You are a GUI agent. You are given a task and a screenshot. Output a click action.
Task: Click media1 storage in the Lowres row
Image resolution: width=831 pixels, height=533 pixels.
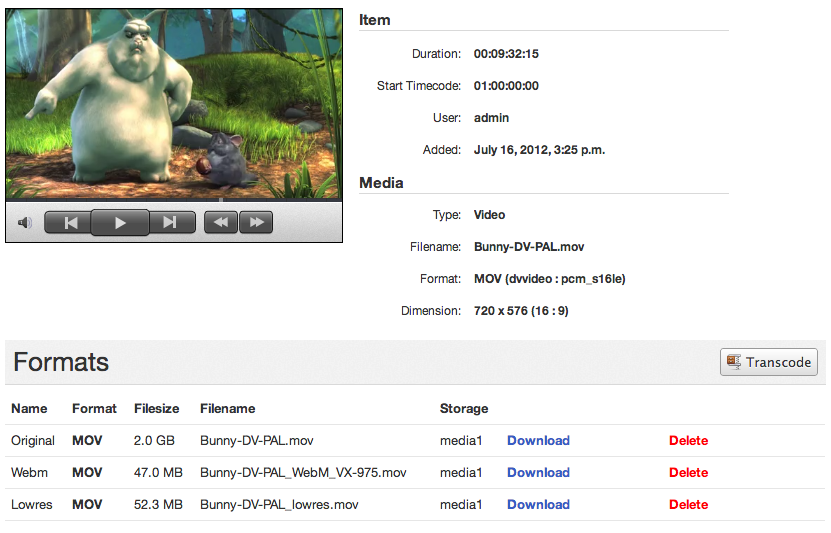(x=461, y=505)
